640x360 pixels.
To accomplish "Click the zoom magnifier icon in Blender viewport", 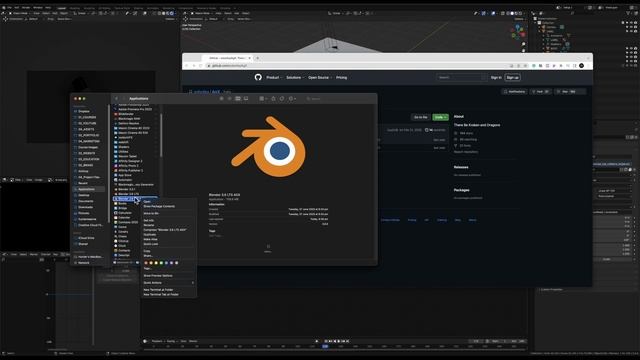I will 523,44.
